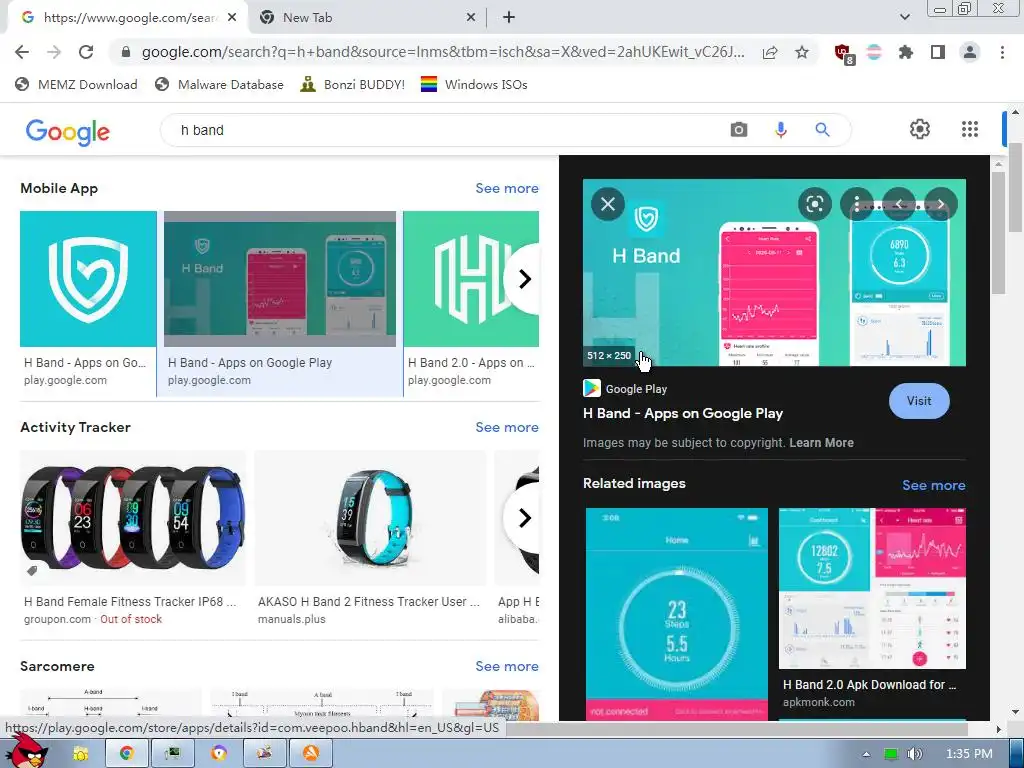The width and height of the screenshot is (1024, 768).
Task: Go back to the previous page
Action: click(x=22, y=52)
